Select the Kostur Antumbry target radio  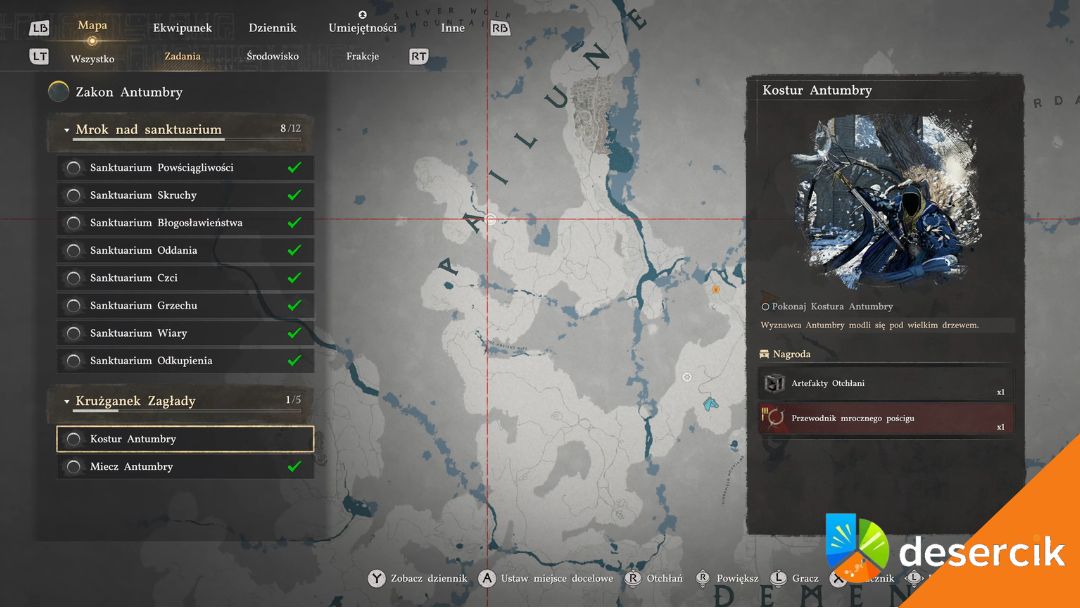click(x=73, y=439)
